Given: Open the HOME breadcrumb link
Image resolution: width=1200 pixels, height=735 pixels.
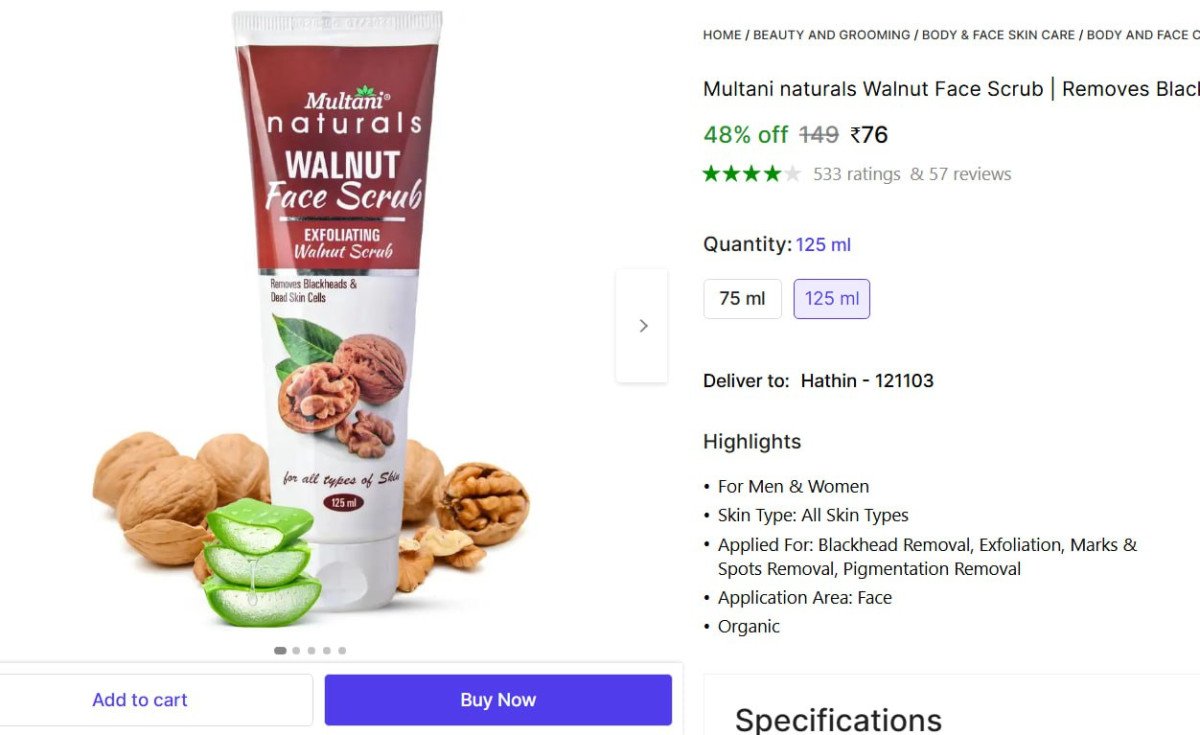Looking at the screenshot, I should coord(722,35).
